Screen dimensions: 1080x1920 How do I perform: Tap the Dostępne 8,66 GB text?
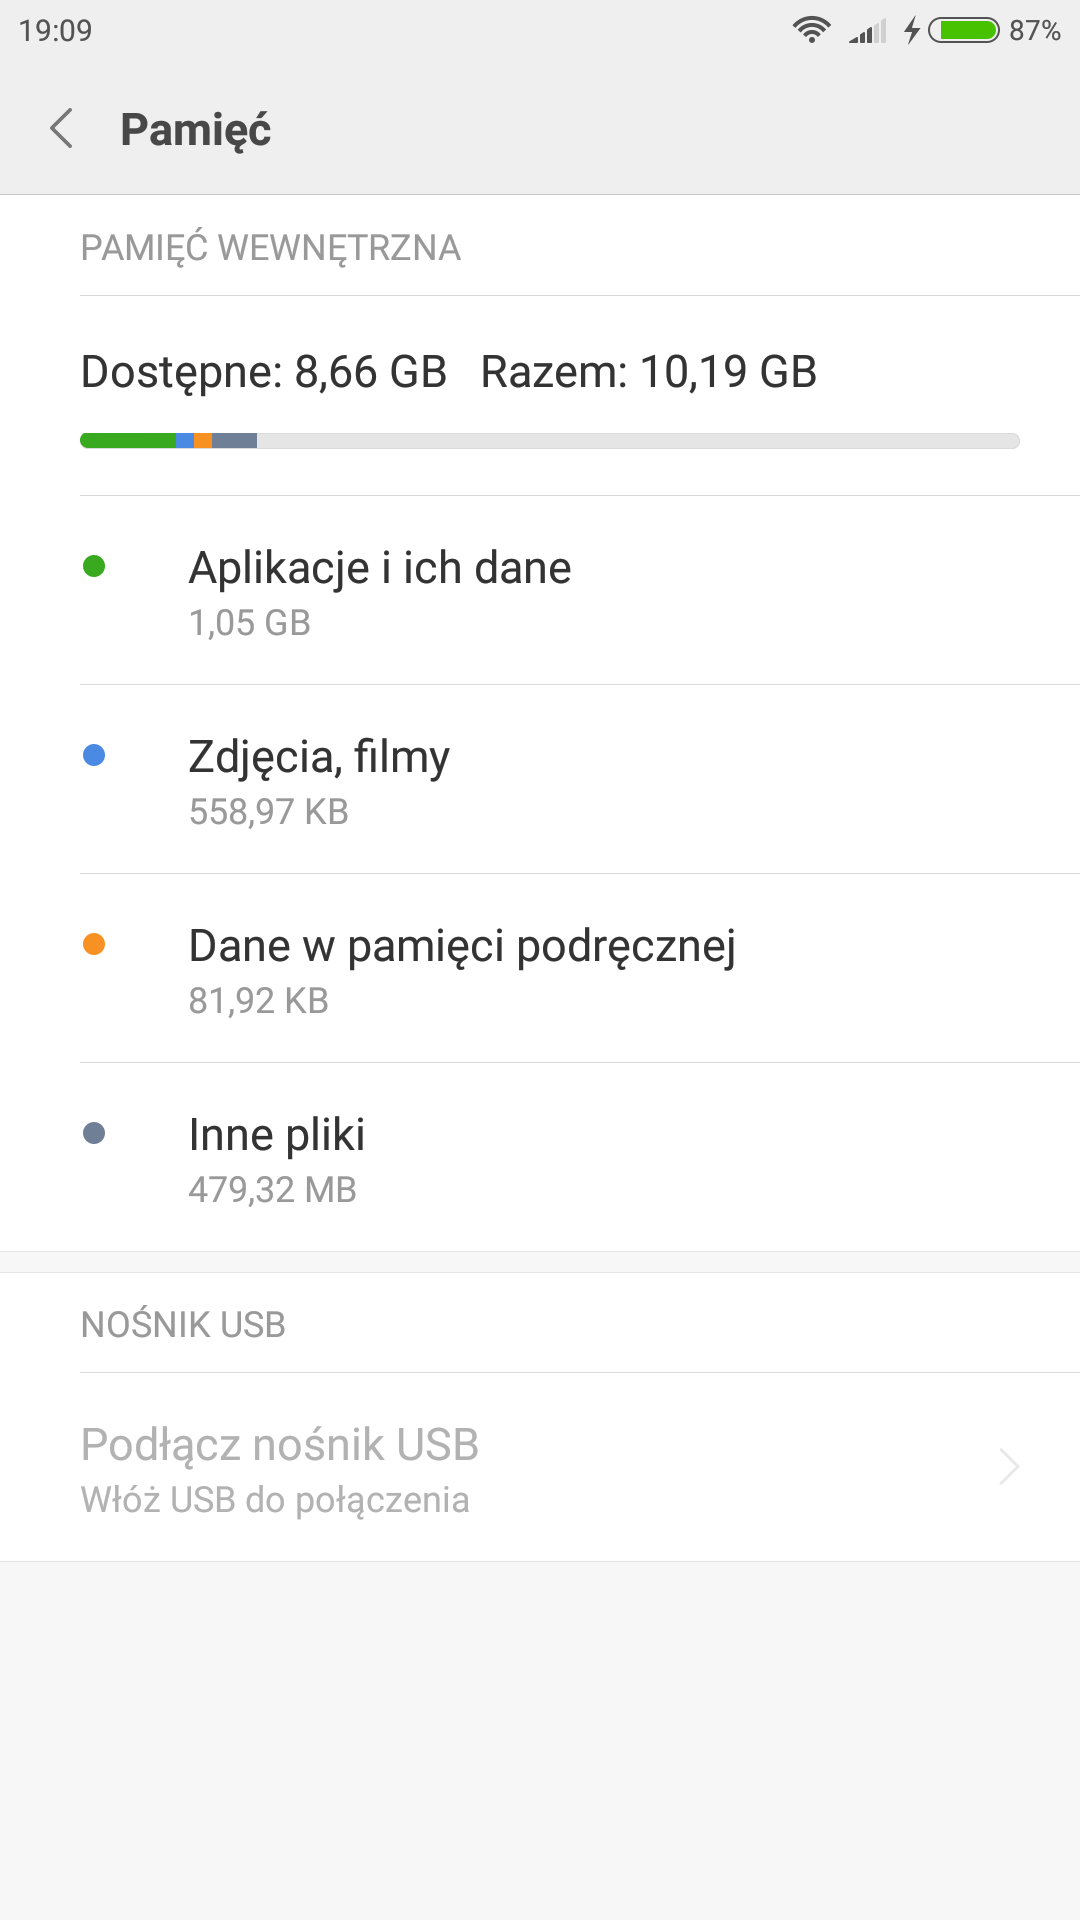pos(264,372)
